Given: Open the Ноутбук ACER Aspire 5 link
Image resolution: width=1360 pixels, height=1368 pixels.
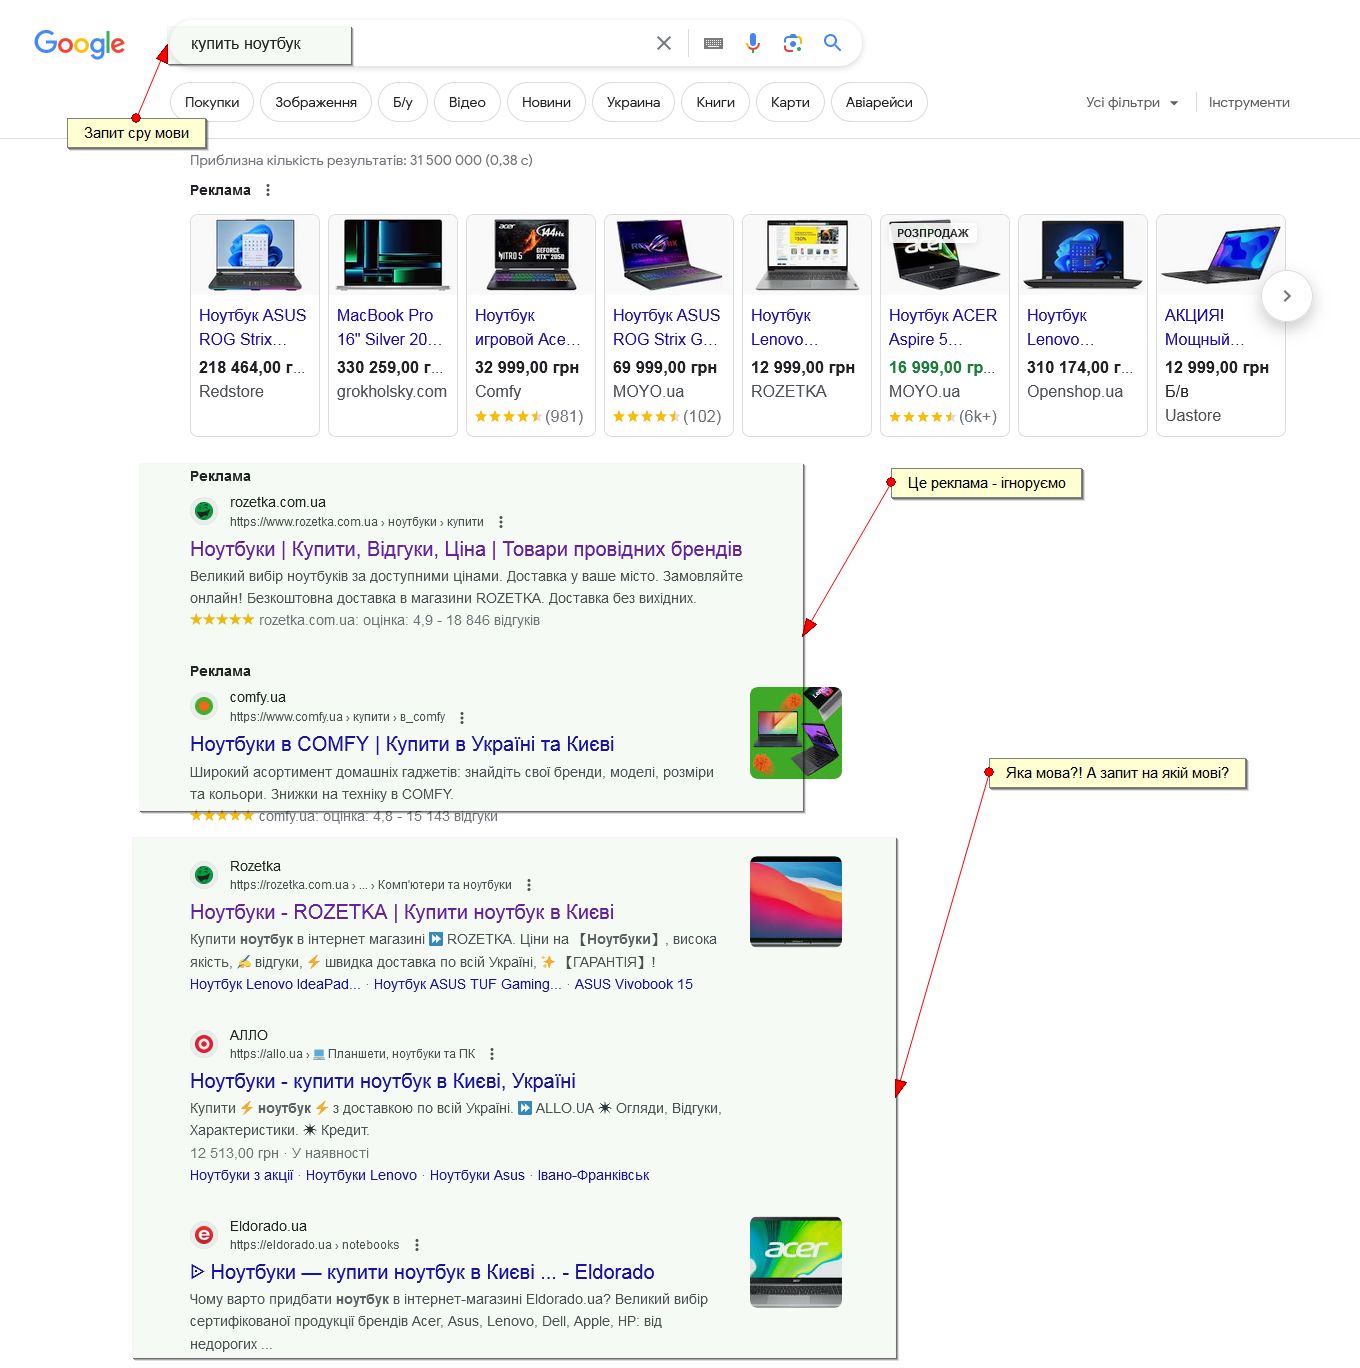Looking at the screenshot, I should 943,327.
